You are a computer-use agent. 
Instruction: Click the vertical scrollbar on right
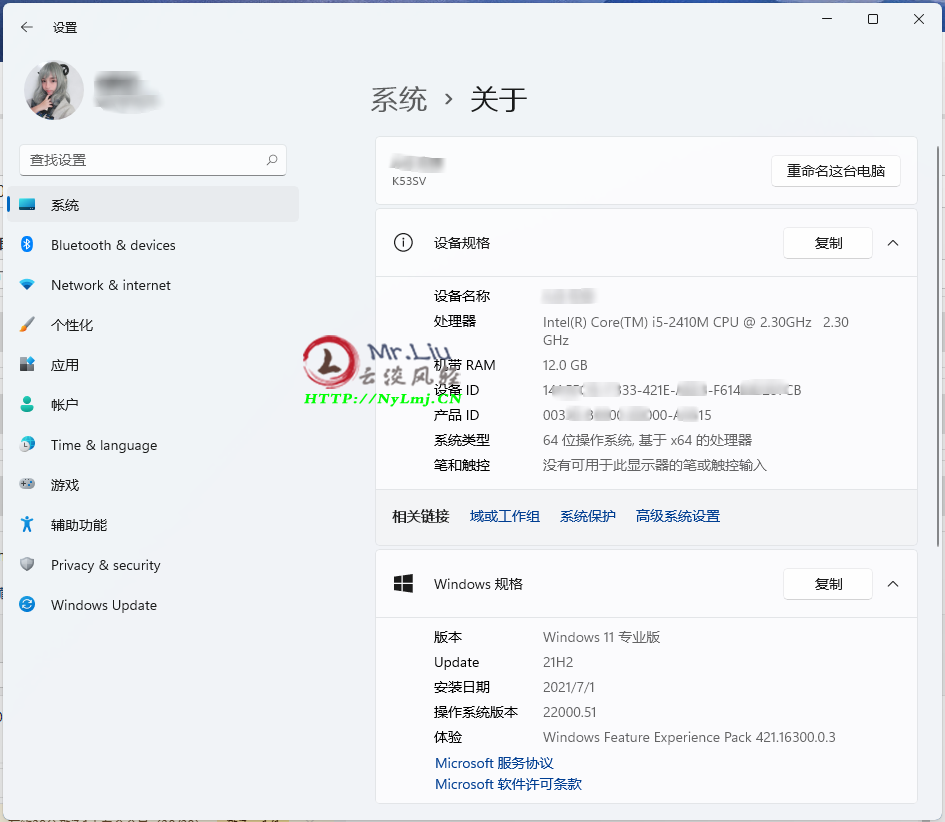[x=937, y=347]
